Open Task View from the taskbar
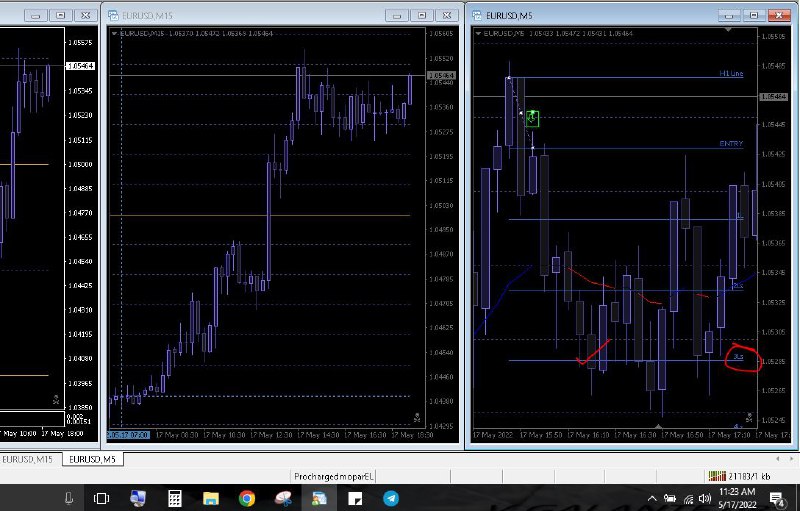 pos(102,498)
